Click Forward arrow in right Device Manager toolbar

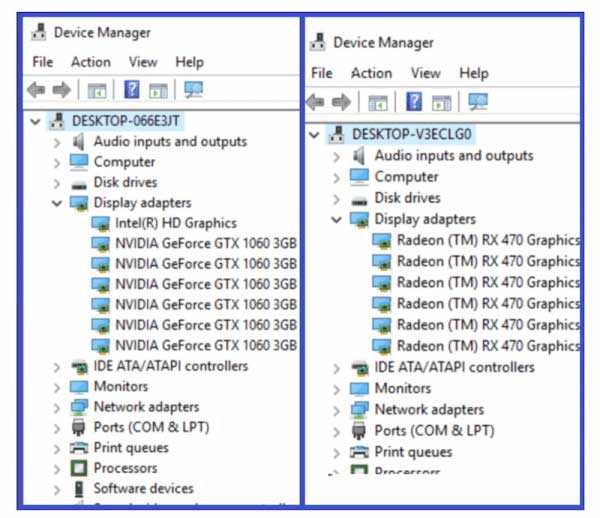point(341,102)
